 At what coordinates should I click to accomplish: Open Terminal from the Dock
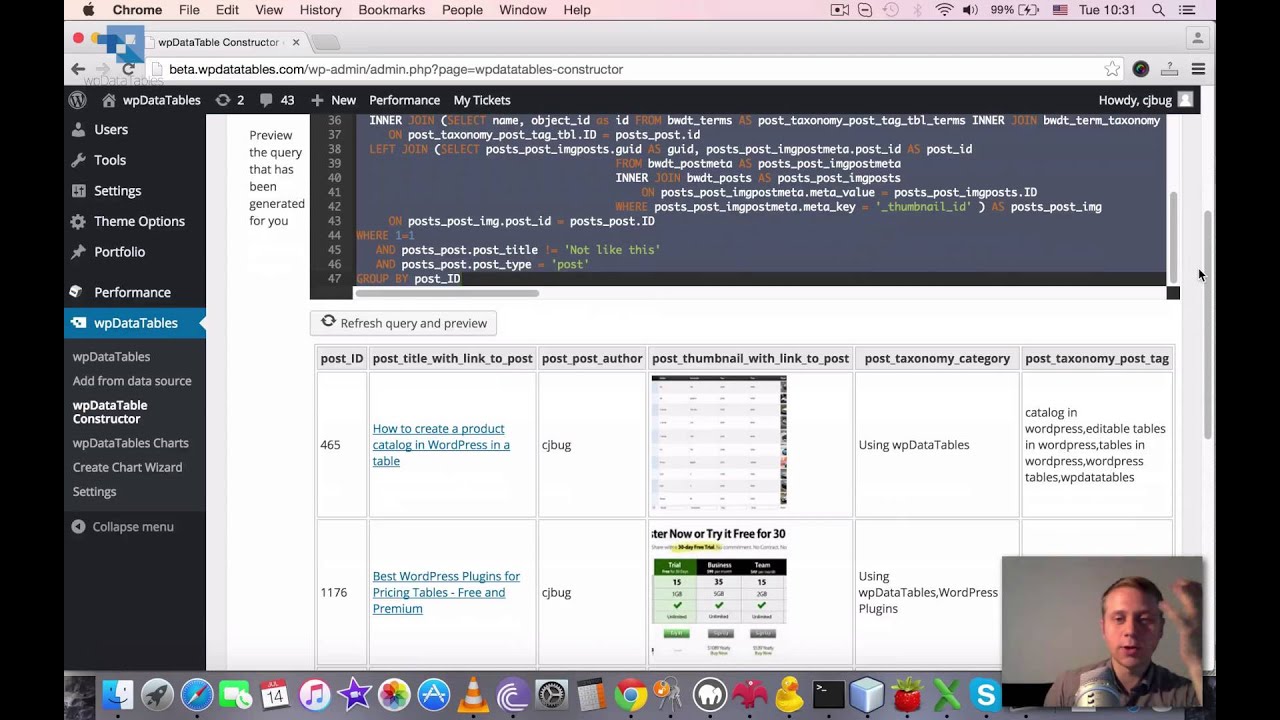(829, 695)
